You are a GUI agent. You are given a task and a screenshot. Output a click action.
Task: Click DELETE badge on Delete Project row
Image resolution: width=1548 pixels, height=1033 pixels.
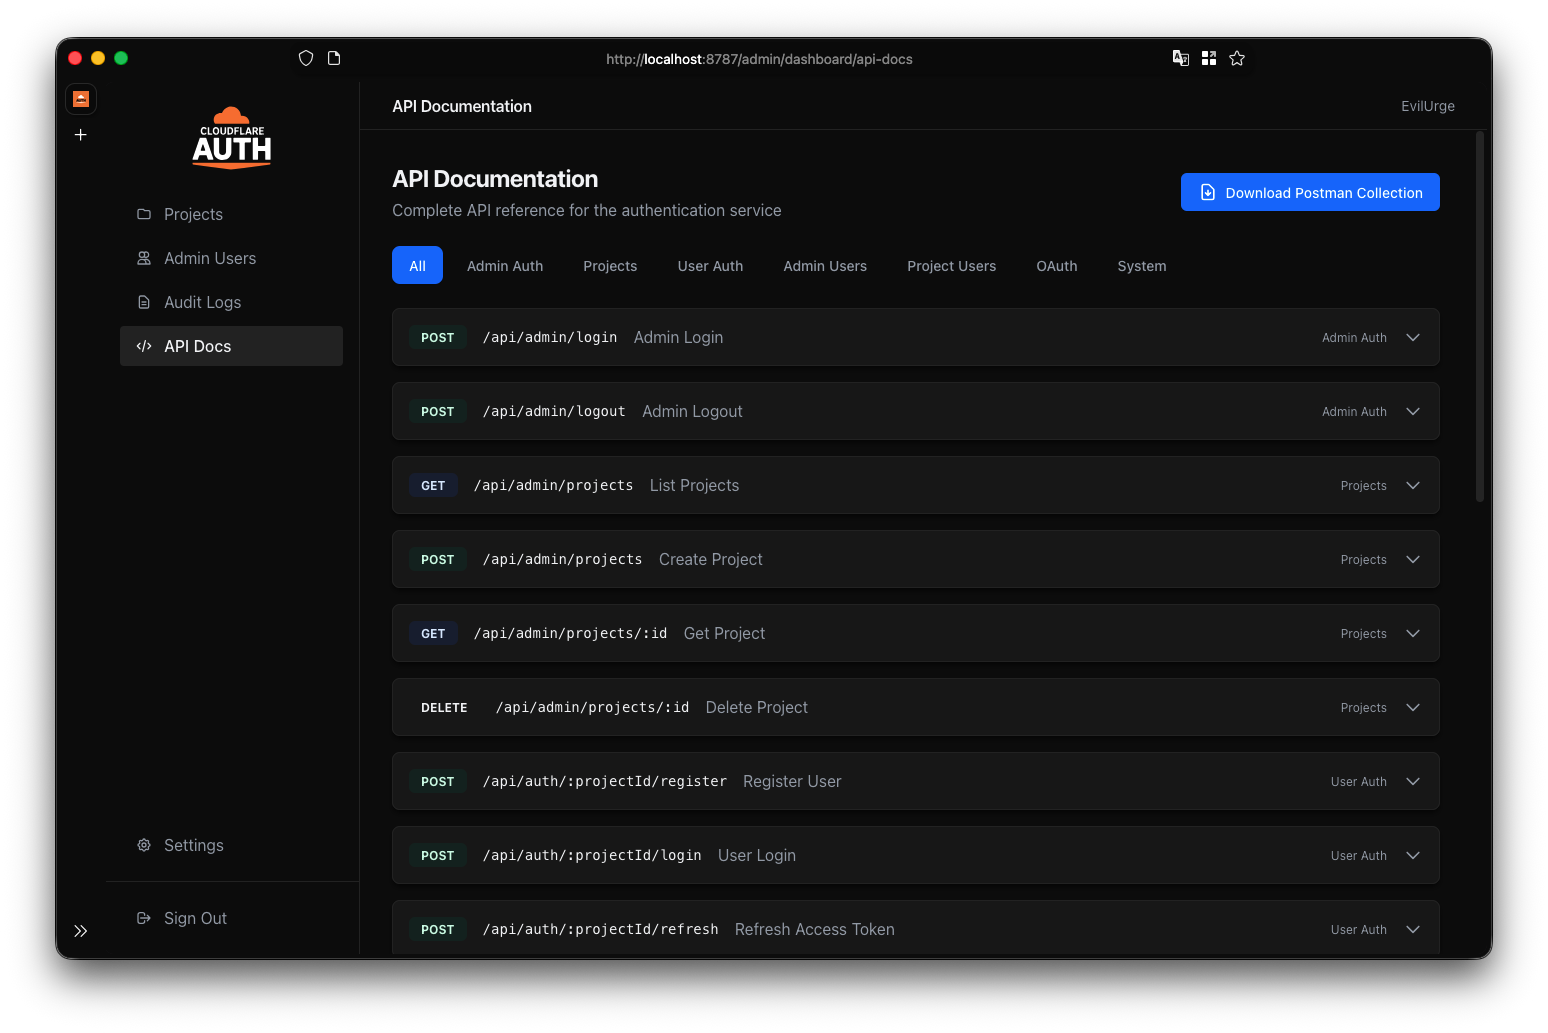tap(444, 707)
